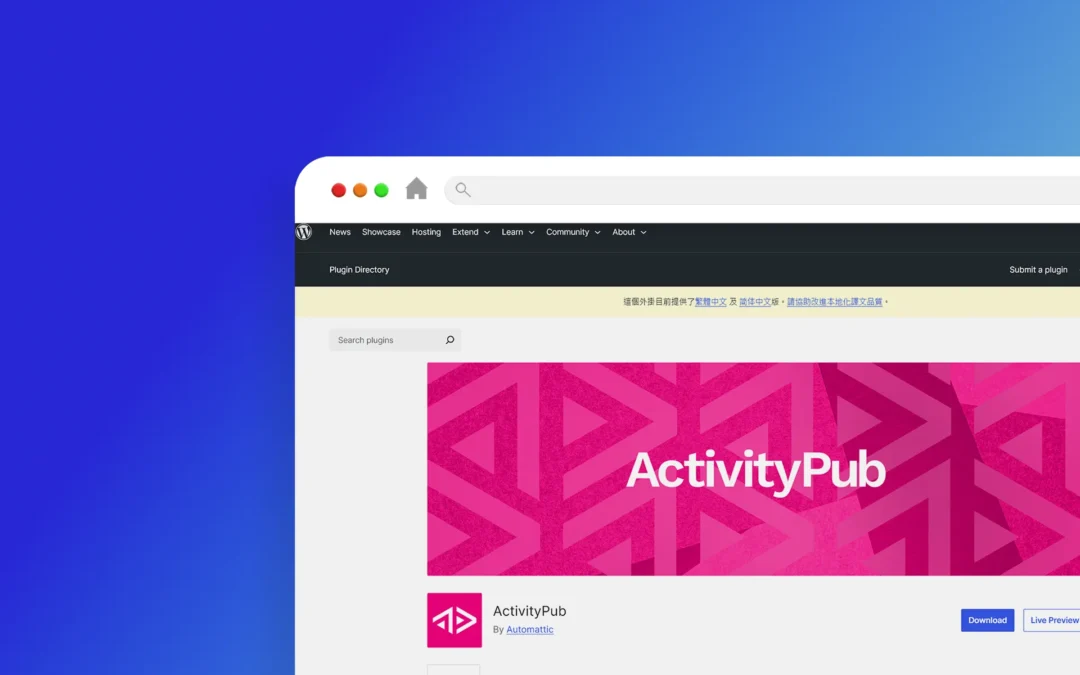Select the 簡体中文 language link
The image size is (1080, 675).
[755, 302]
